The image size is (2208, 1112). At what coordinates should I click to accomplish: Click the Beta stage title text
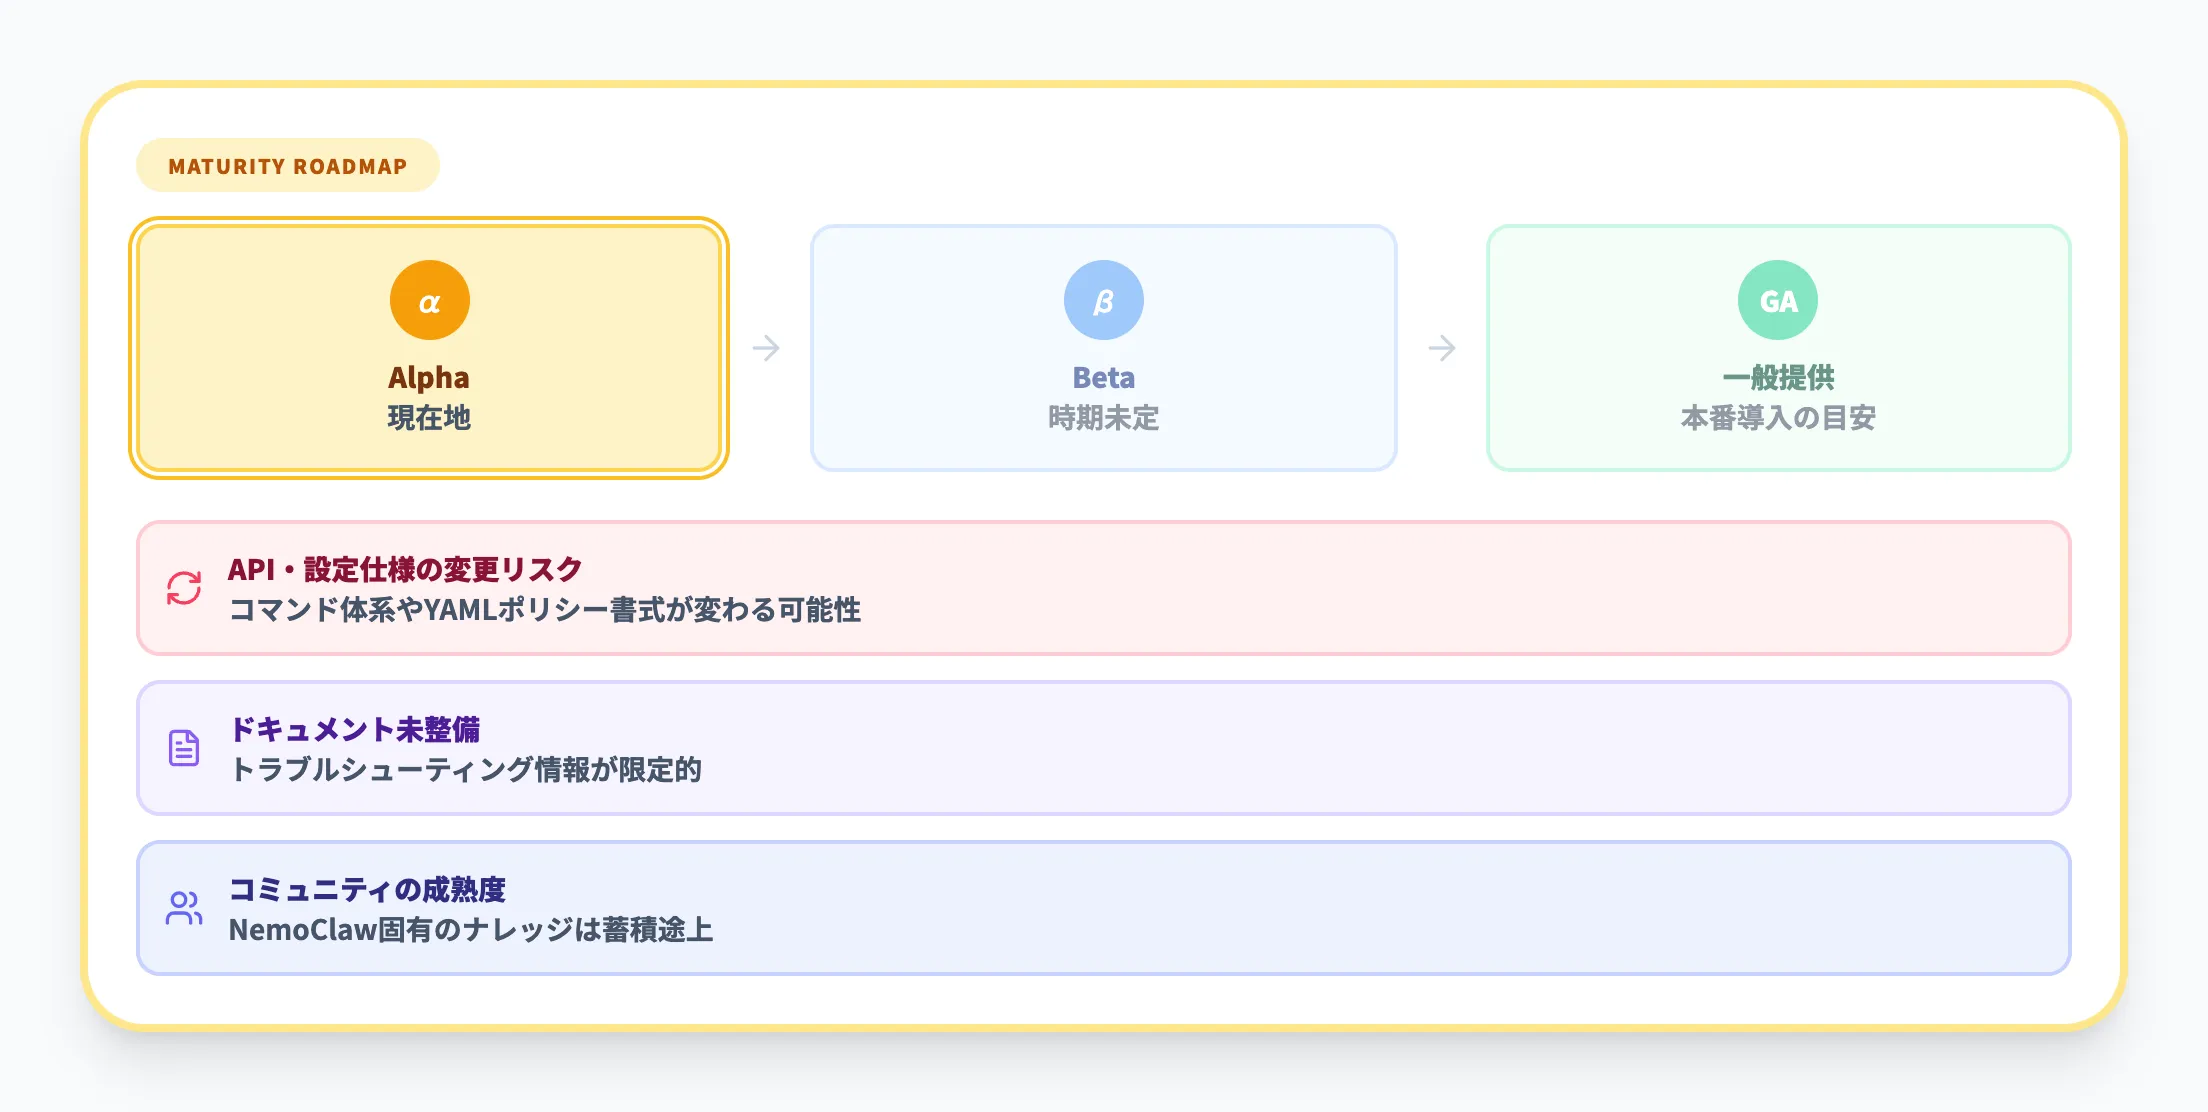pos(1103,378)
